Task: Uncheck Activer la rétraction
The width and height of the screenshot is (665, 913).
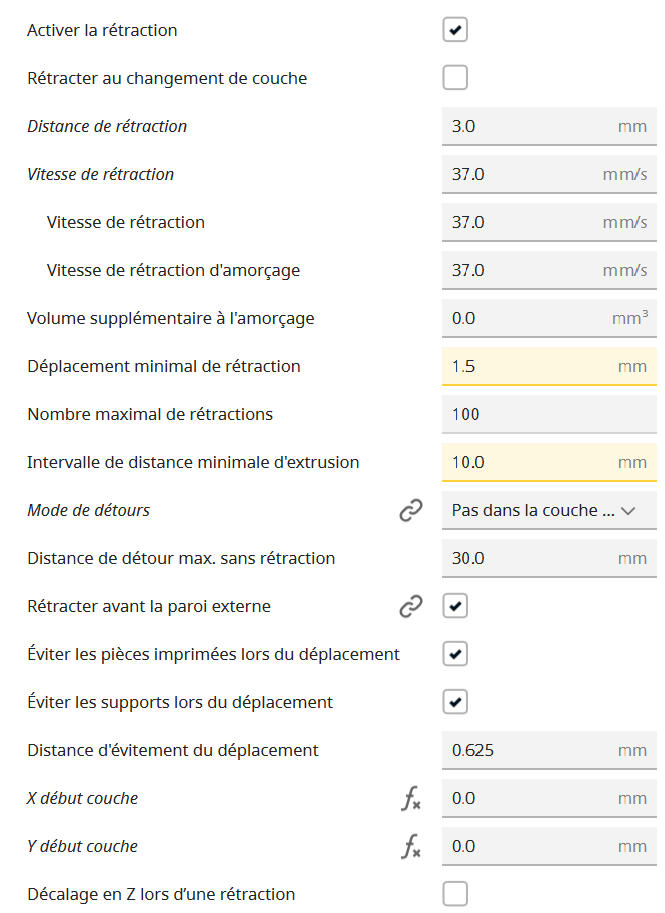Action: point(455,30)
